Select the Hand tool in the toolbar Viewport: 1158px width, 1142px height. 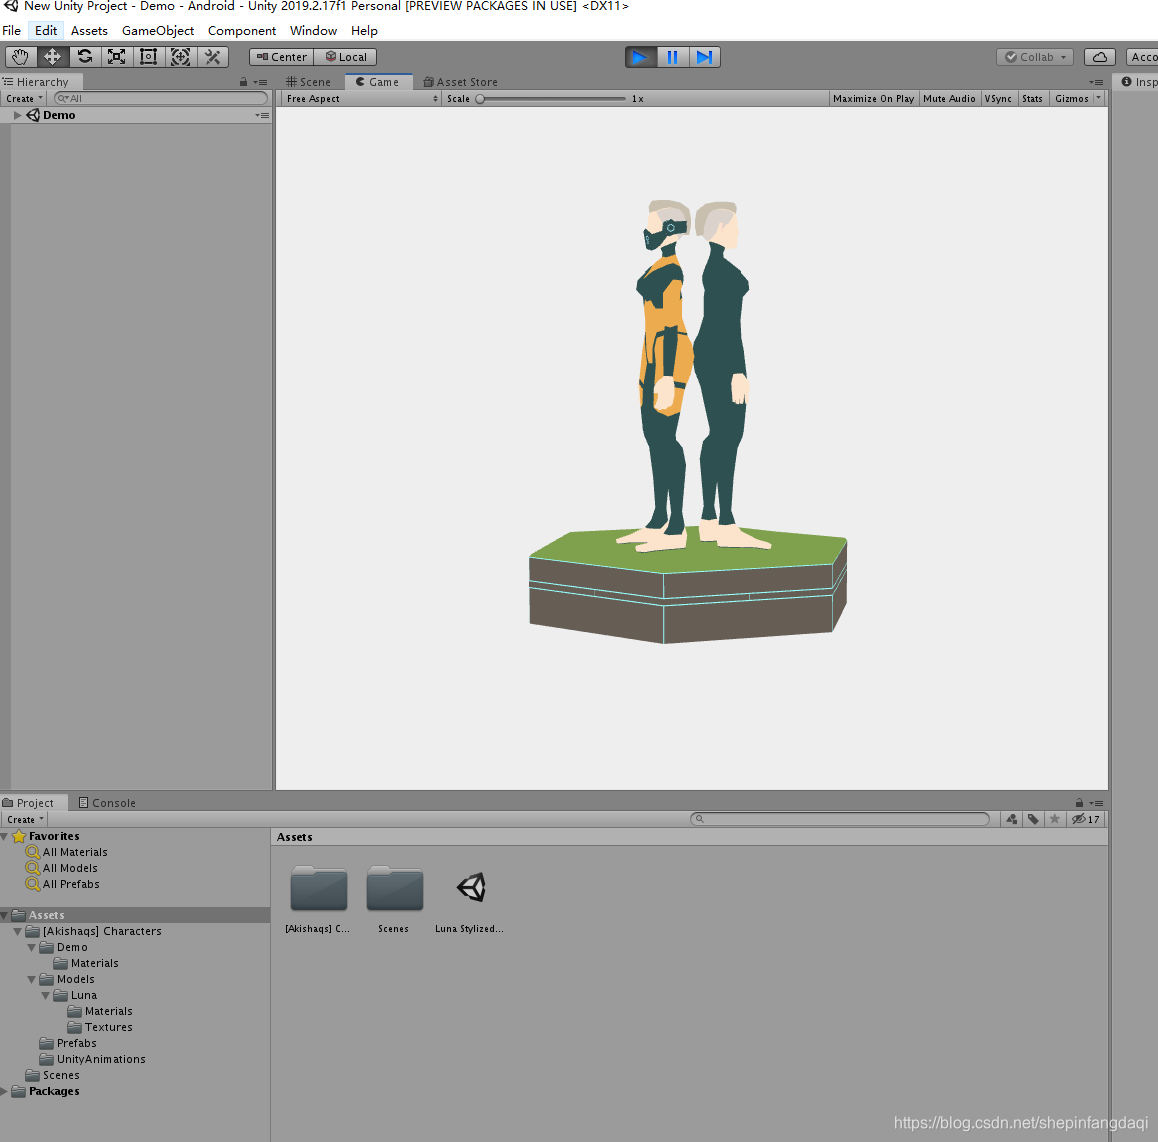pyautogui.click(x=20, y=57)
